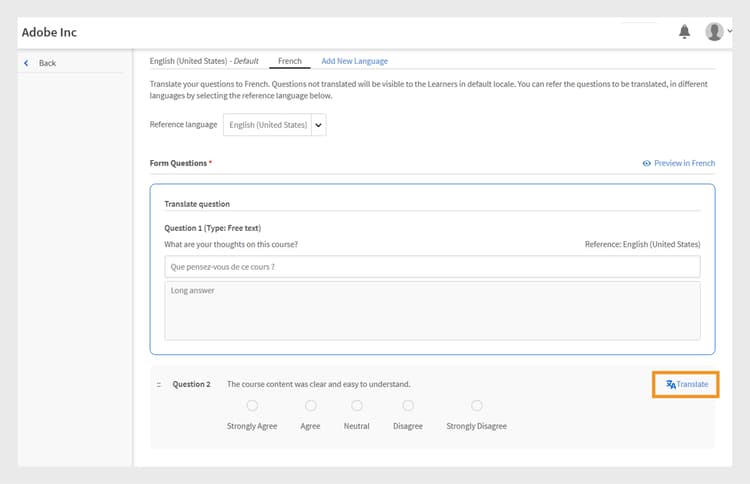Switch to the French language tab
The image size is (750, 484).
[x=290, y=61]
